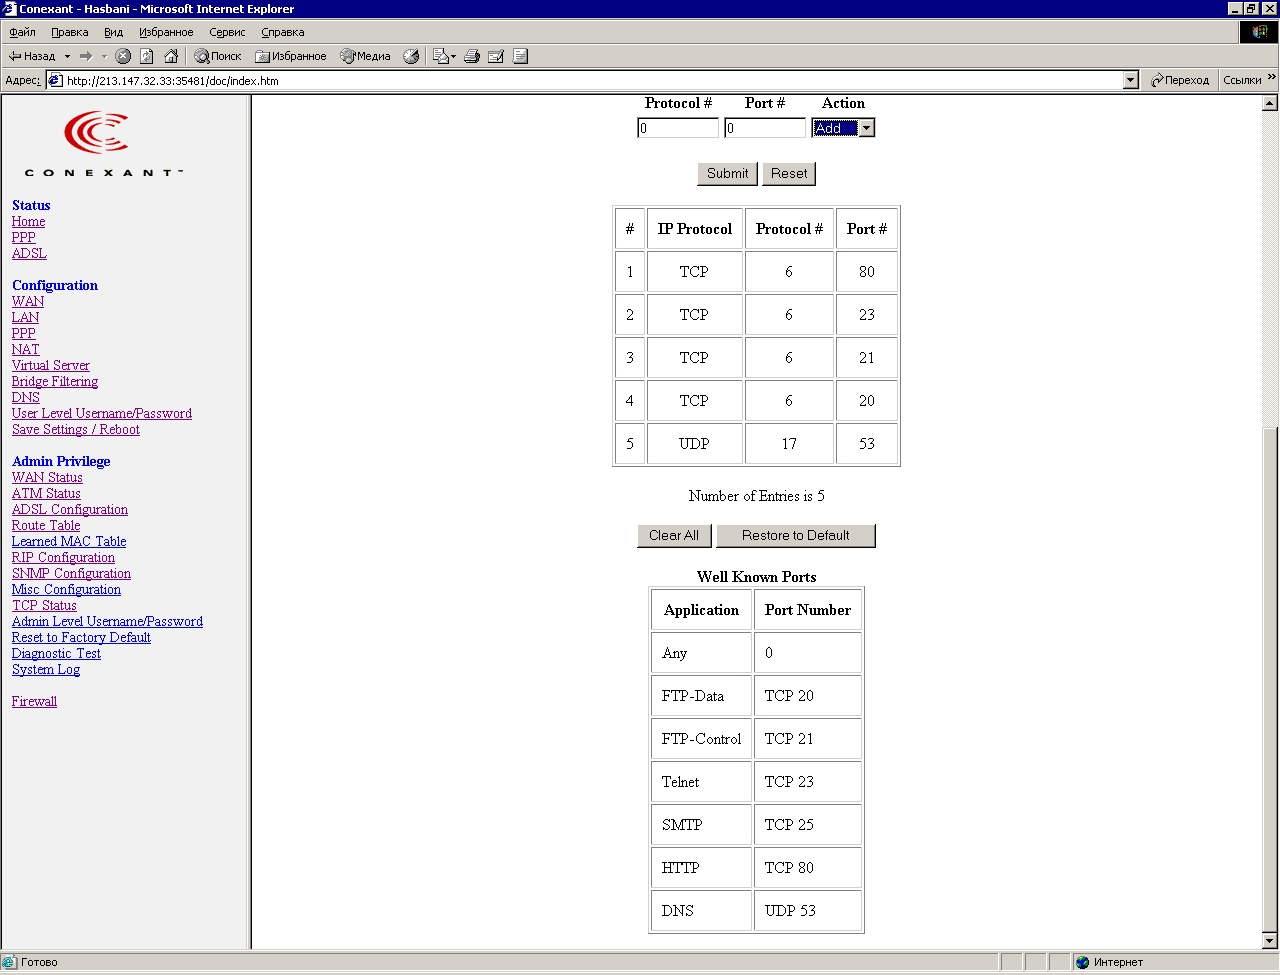Open the WAN Status link
This screenshot has width=1280, height=975.
coord(47,477)
